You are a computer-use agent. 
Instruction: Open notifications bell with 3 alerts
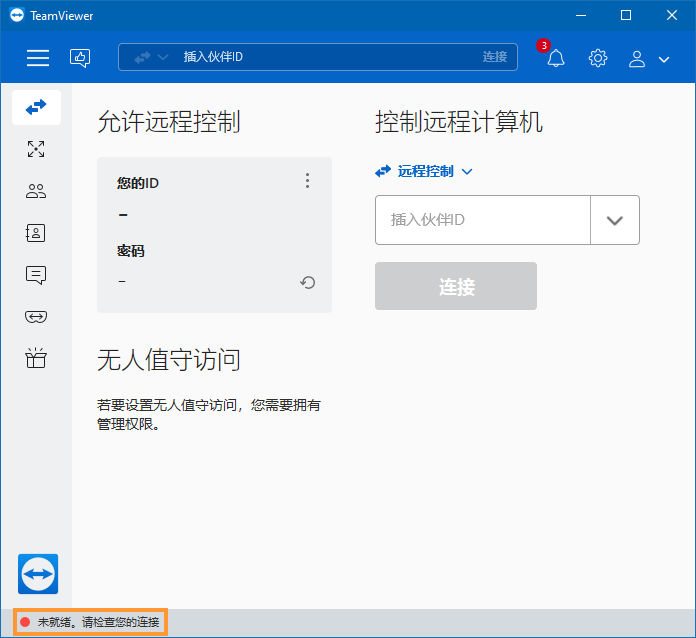point(555,58)
